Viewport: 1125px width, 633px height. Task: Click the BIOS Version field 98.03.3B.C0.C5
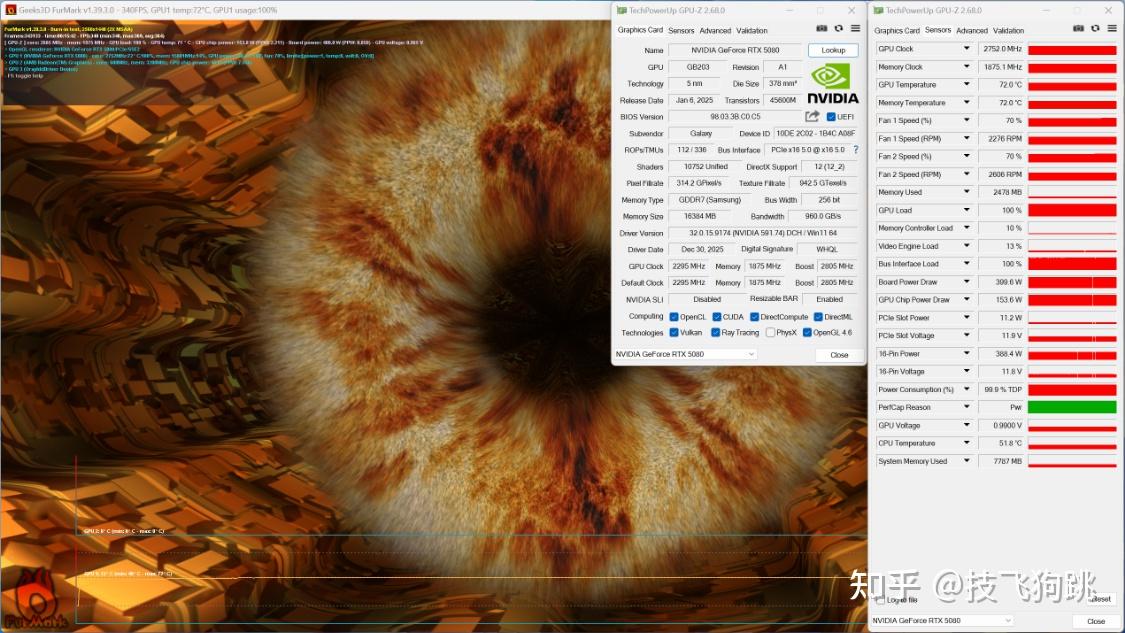(735, 116)
